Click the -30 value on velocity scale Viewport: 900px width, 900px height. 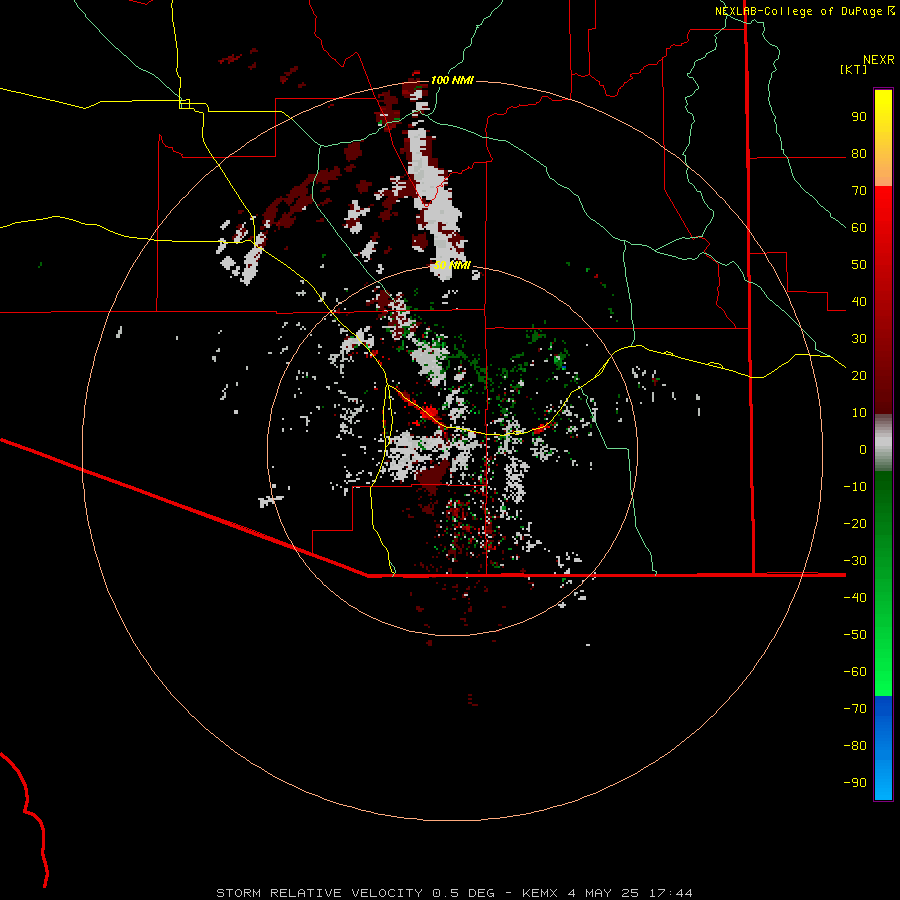click(x=855, y=561)
